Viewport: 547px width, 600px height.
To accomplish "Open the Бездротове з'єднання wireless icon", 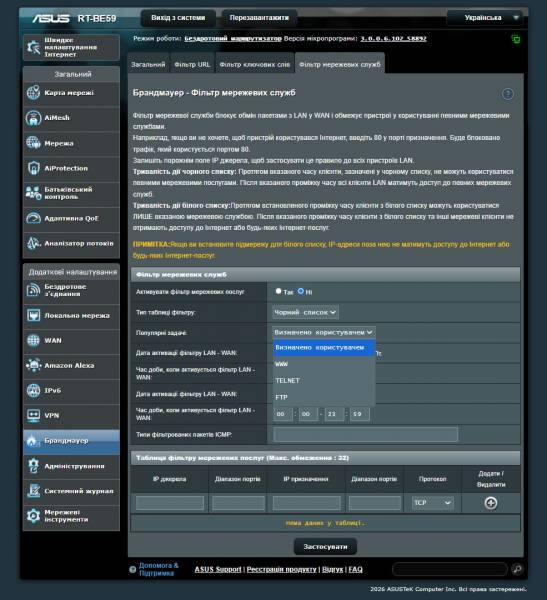I will 33,290.
